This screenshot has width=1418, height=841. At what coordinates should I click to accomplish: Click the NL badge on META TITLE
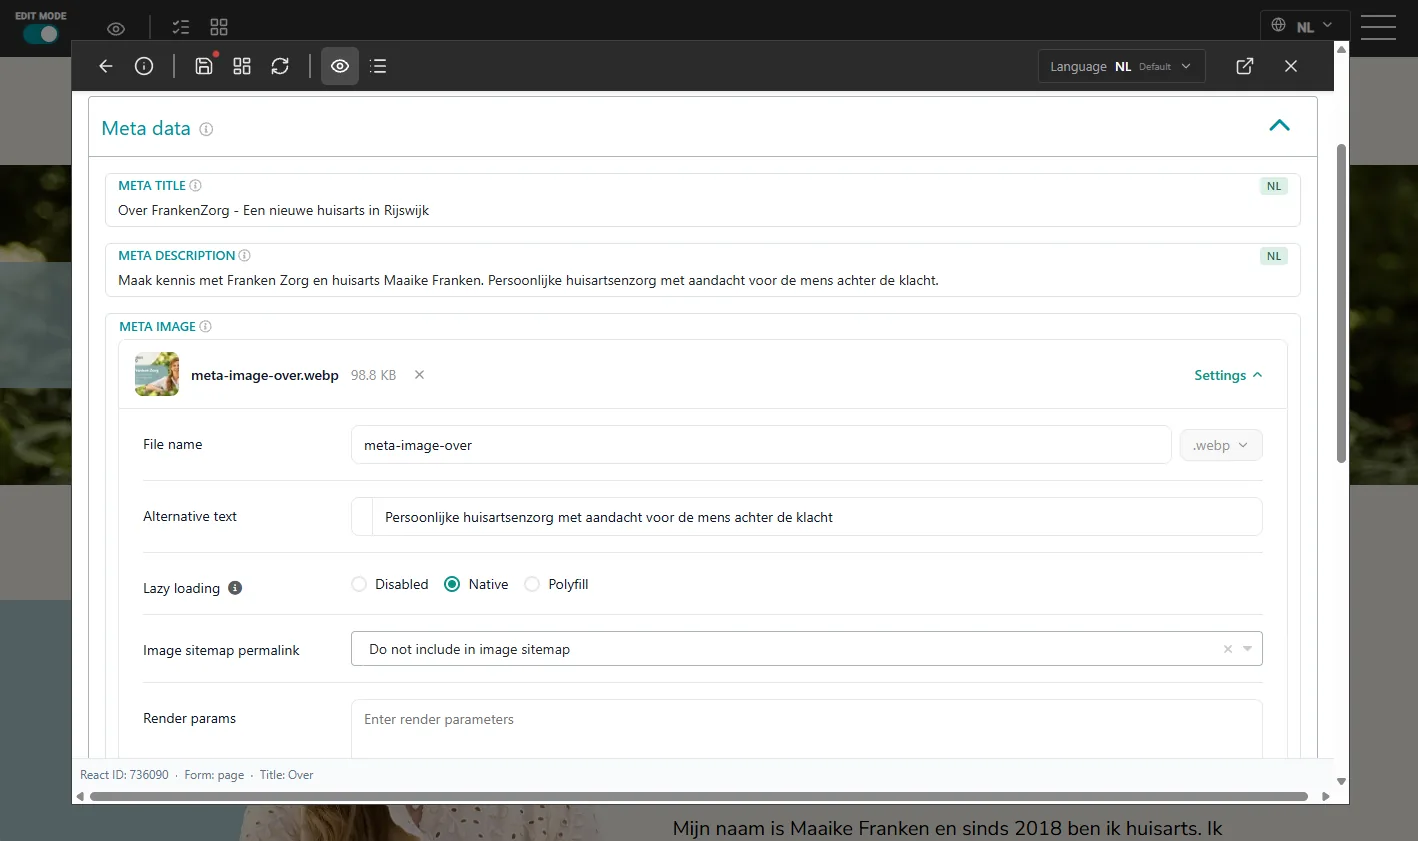point(1274,186)
